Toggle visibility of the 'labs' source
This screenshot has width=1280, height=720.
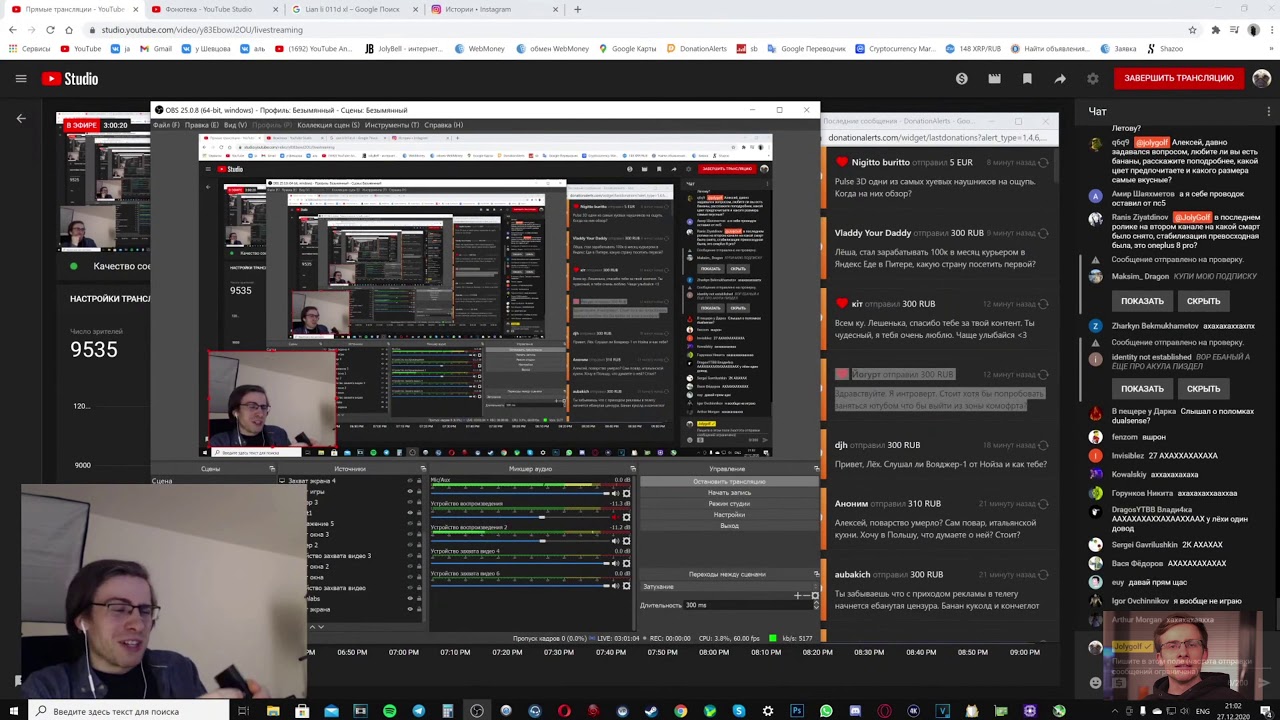pyautogui.click(x=410, y=599)
